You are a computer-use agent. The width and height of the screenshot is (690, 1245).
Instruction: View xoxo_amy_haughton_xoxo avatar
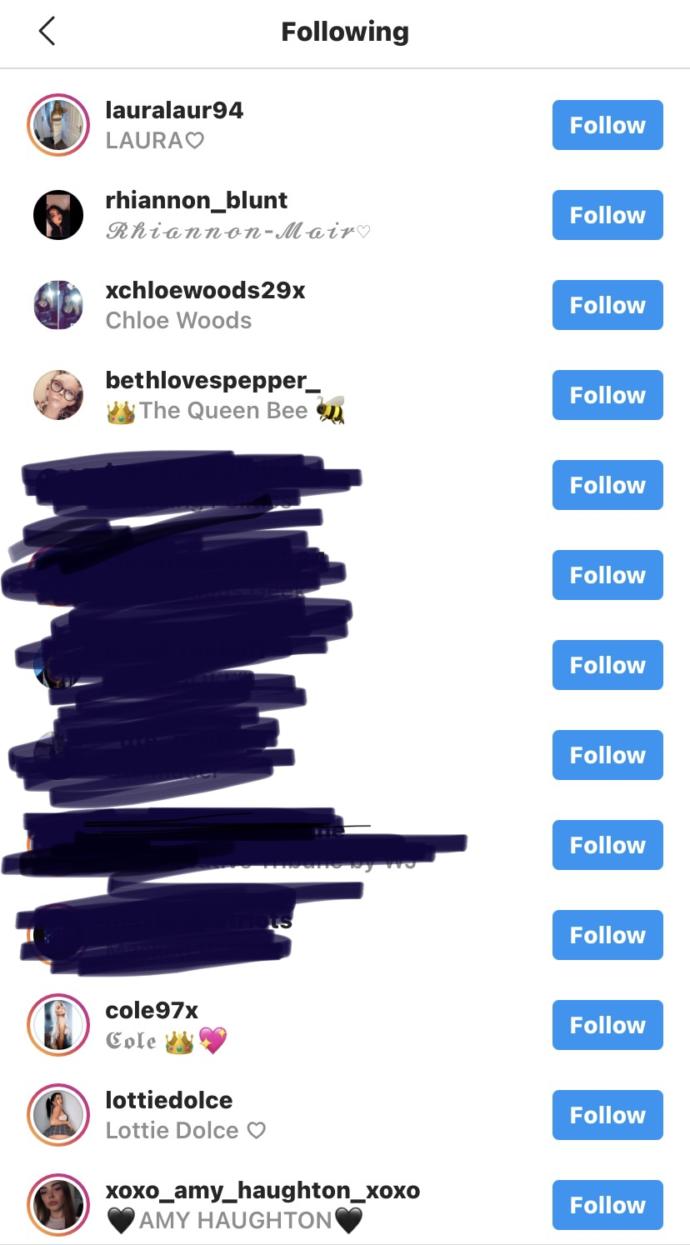58,1205
